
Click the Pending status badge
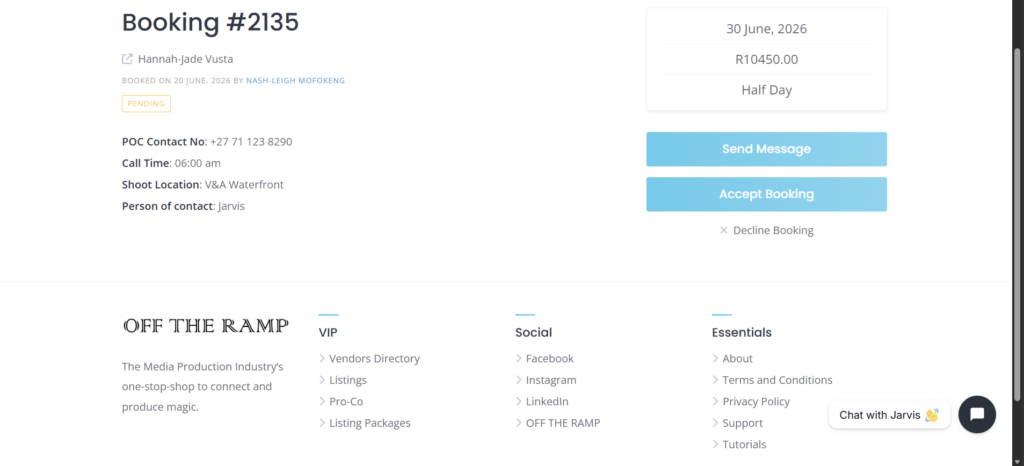point(146,104)
